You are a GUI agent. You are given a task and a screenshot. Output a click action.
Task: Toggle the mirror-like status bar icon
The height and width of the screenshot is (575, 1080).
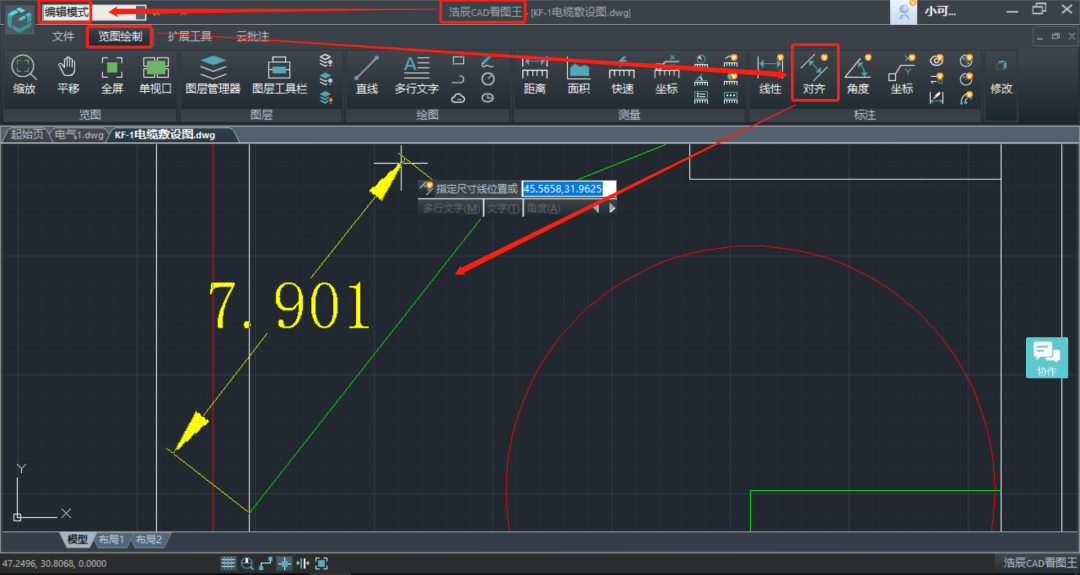click(x=303, y=563)
